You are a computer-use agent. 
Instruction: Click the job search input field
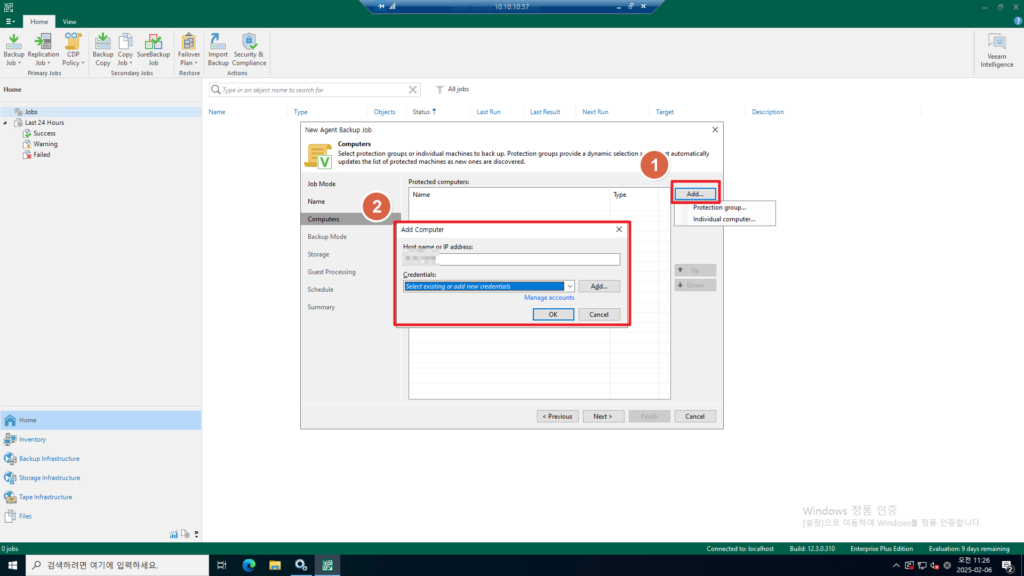click(313, 89)
